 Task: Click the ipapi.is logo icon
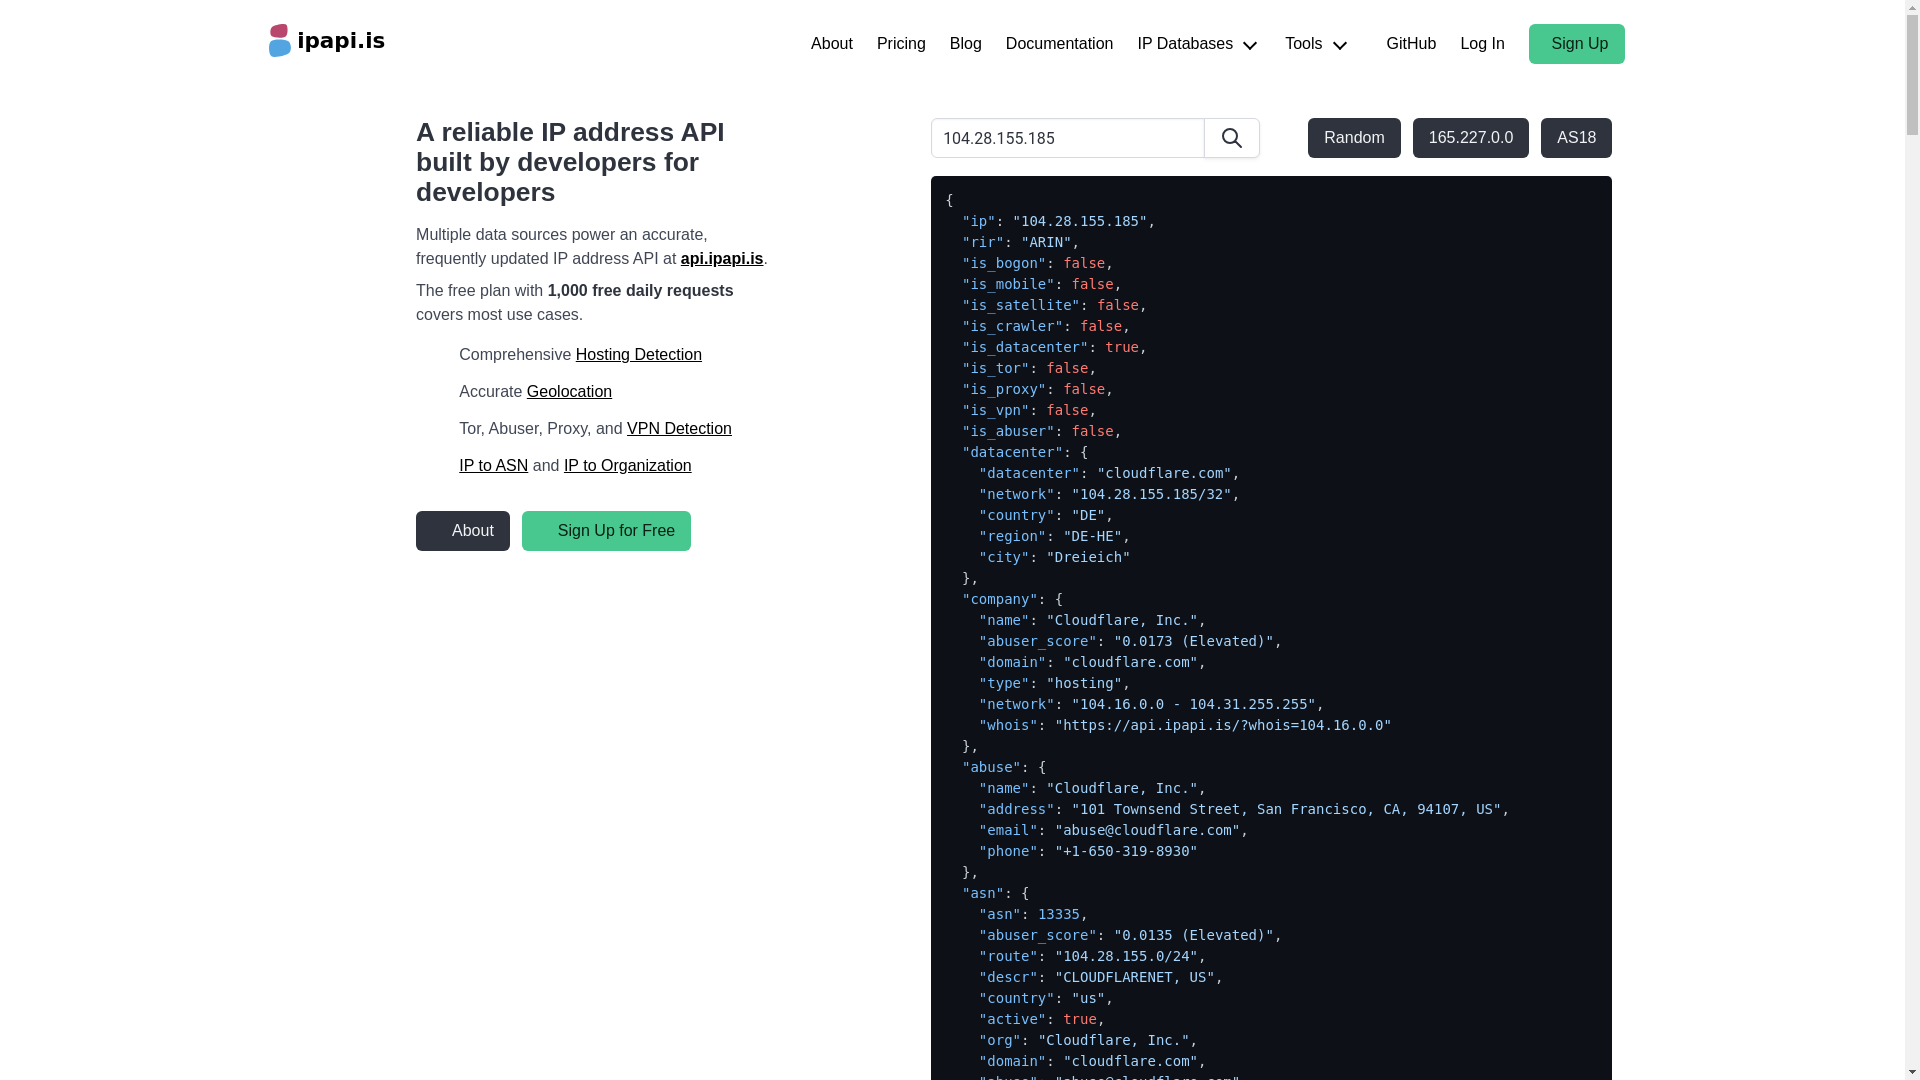pyautogui.click(x=280, y=41)
